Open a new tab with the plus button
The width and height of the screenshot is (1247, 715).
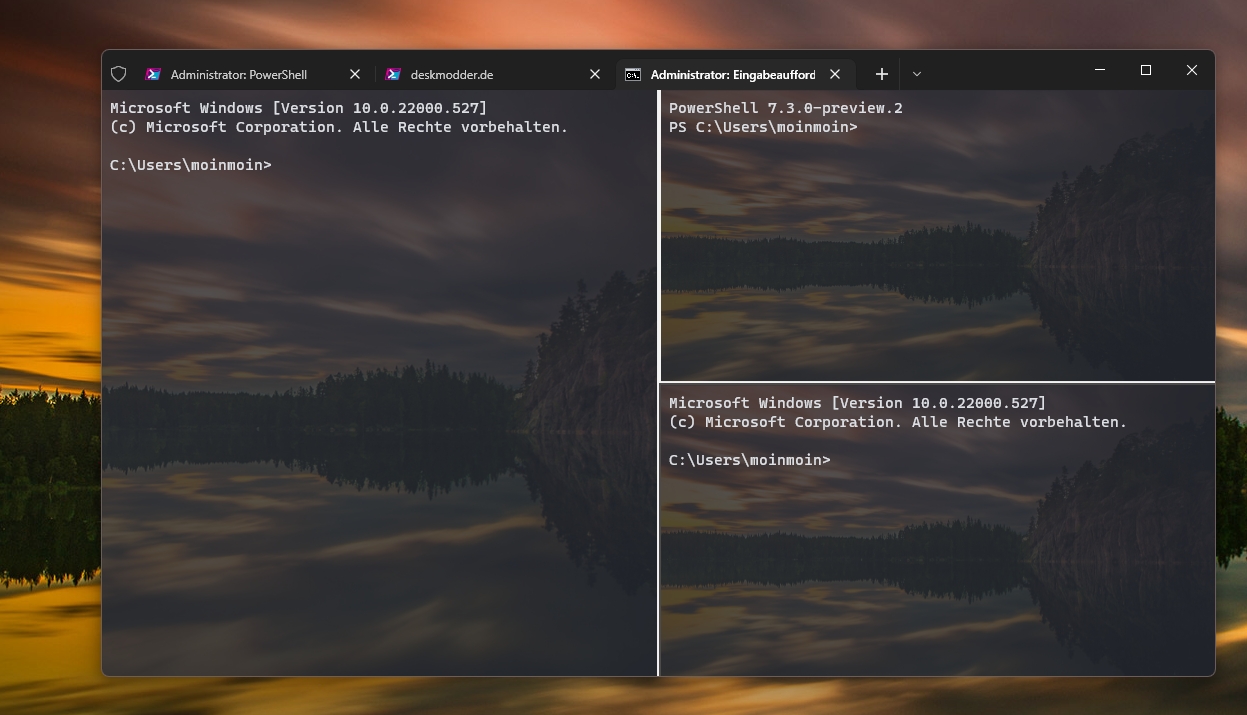881,74
